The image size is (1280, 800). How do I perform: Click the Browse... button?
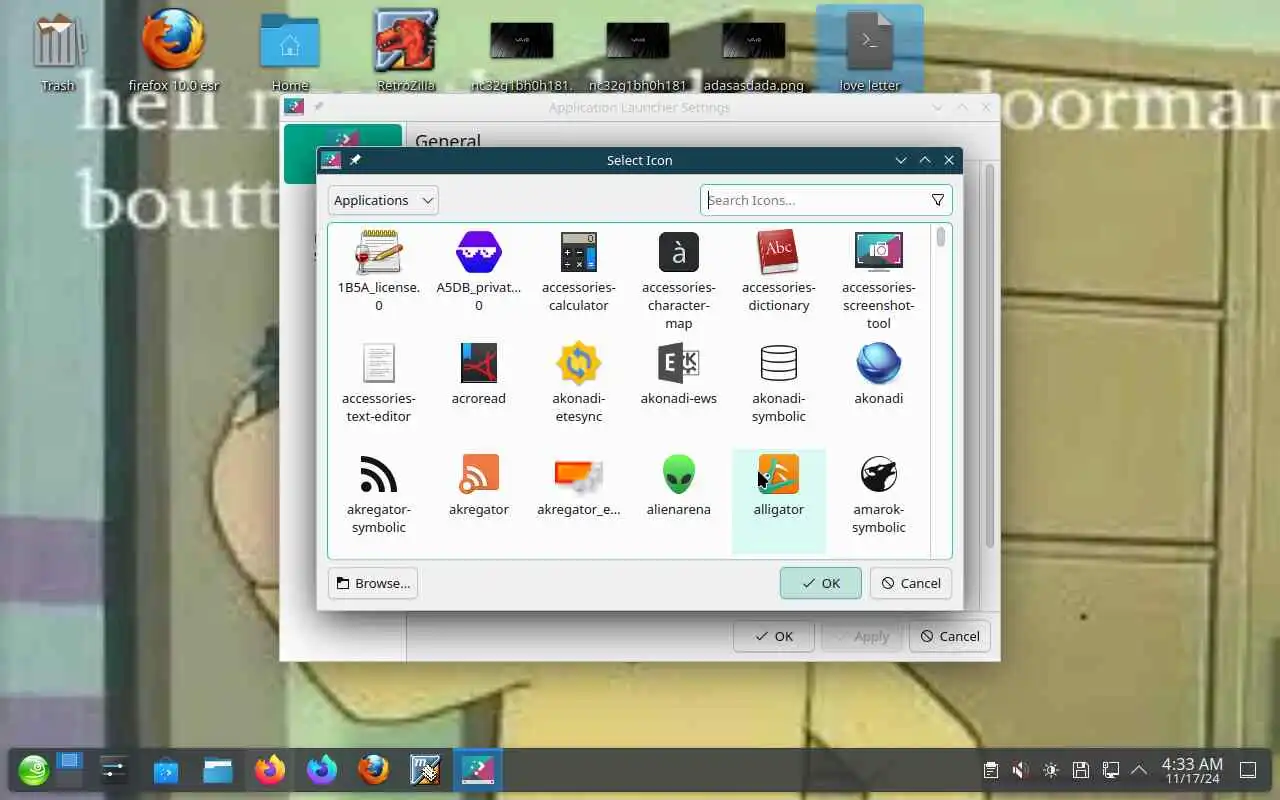[373, 583]
